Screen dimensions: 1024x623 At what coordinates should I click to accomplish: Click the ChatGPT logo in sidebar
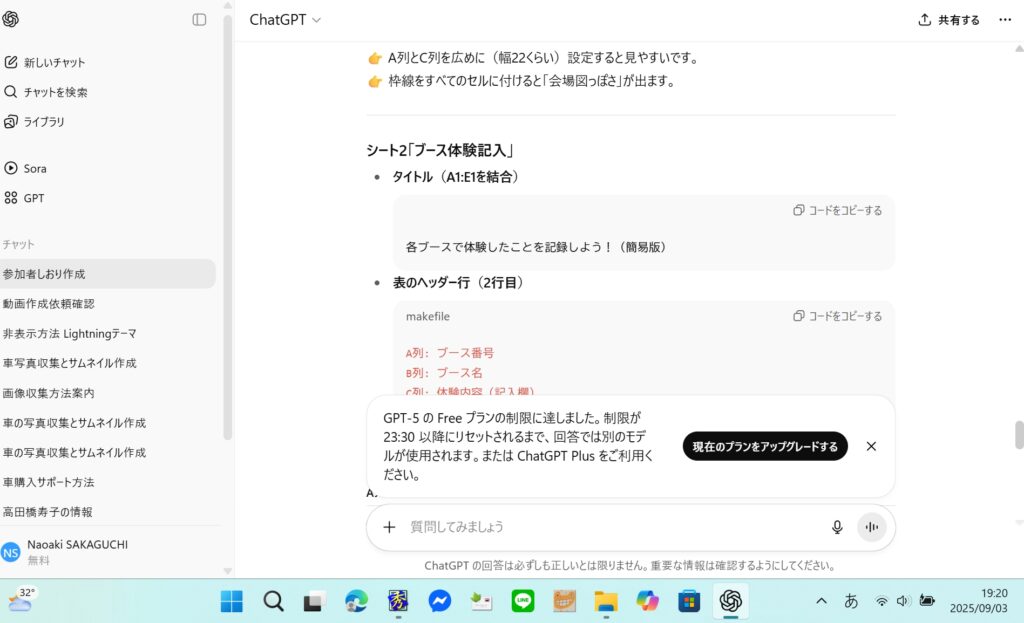point(10,19)
